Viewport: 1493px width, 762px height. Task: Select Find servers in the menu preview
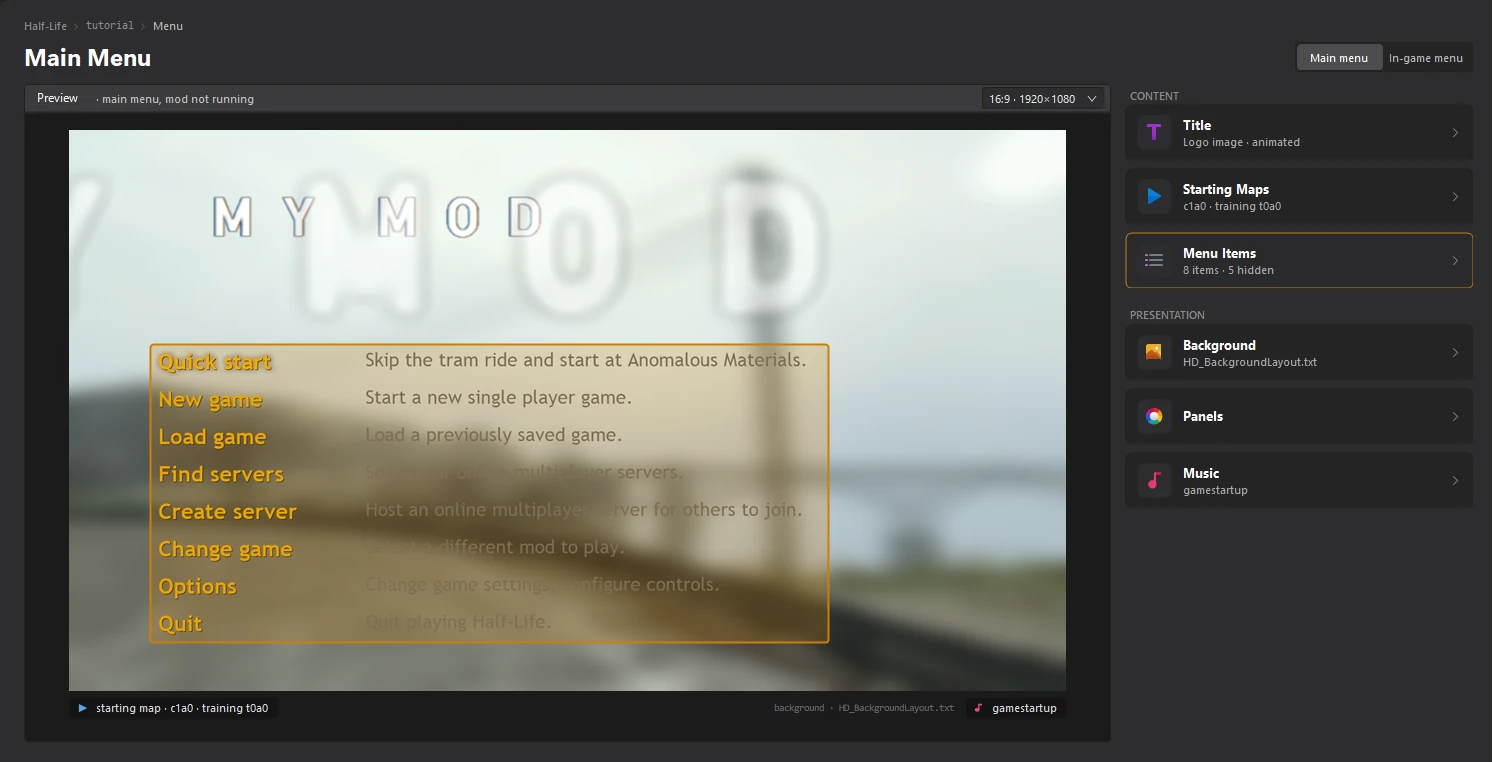pyautogui.click(x=221, y=474)
